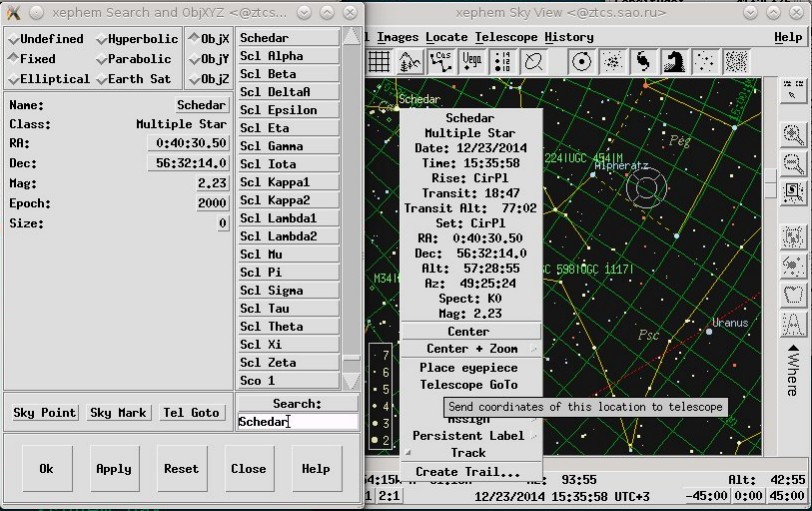
Task: Click the Ok button
Action: point(47,469)
